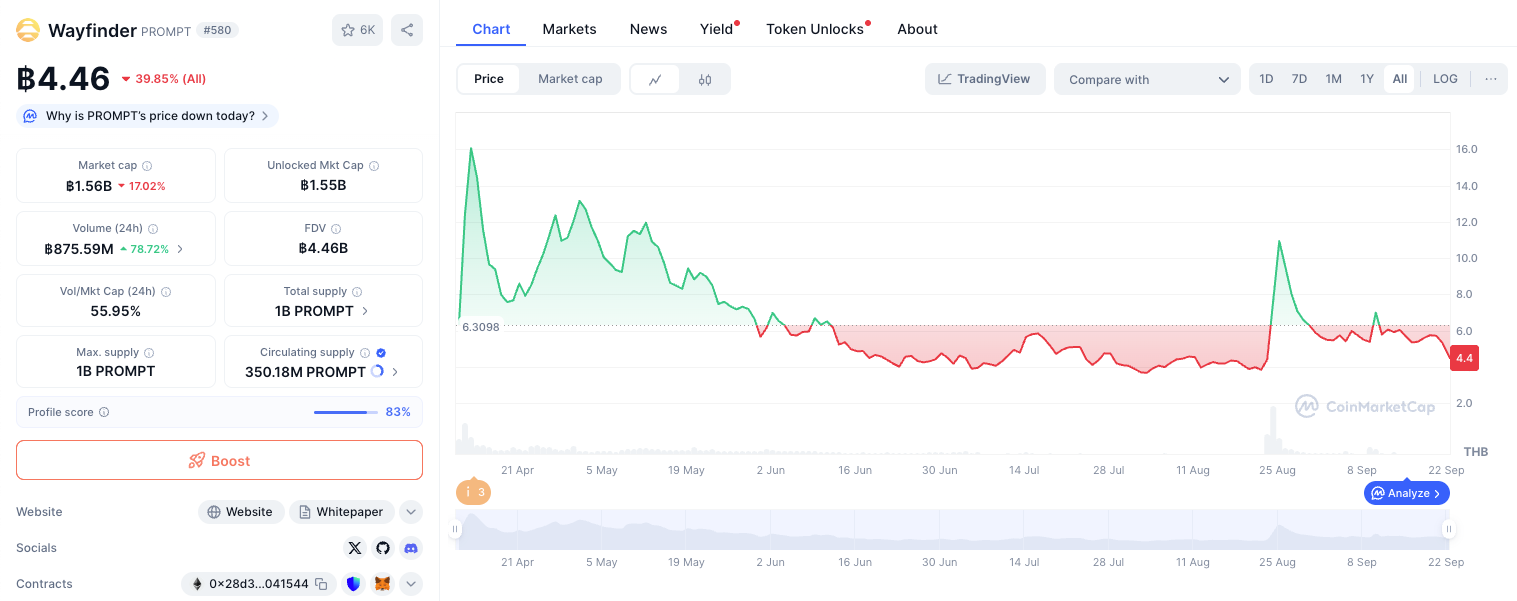Copy the contract address 0x28d3...041544

pyautogui.click(x=321, y=584)
